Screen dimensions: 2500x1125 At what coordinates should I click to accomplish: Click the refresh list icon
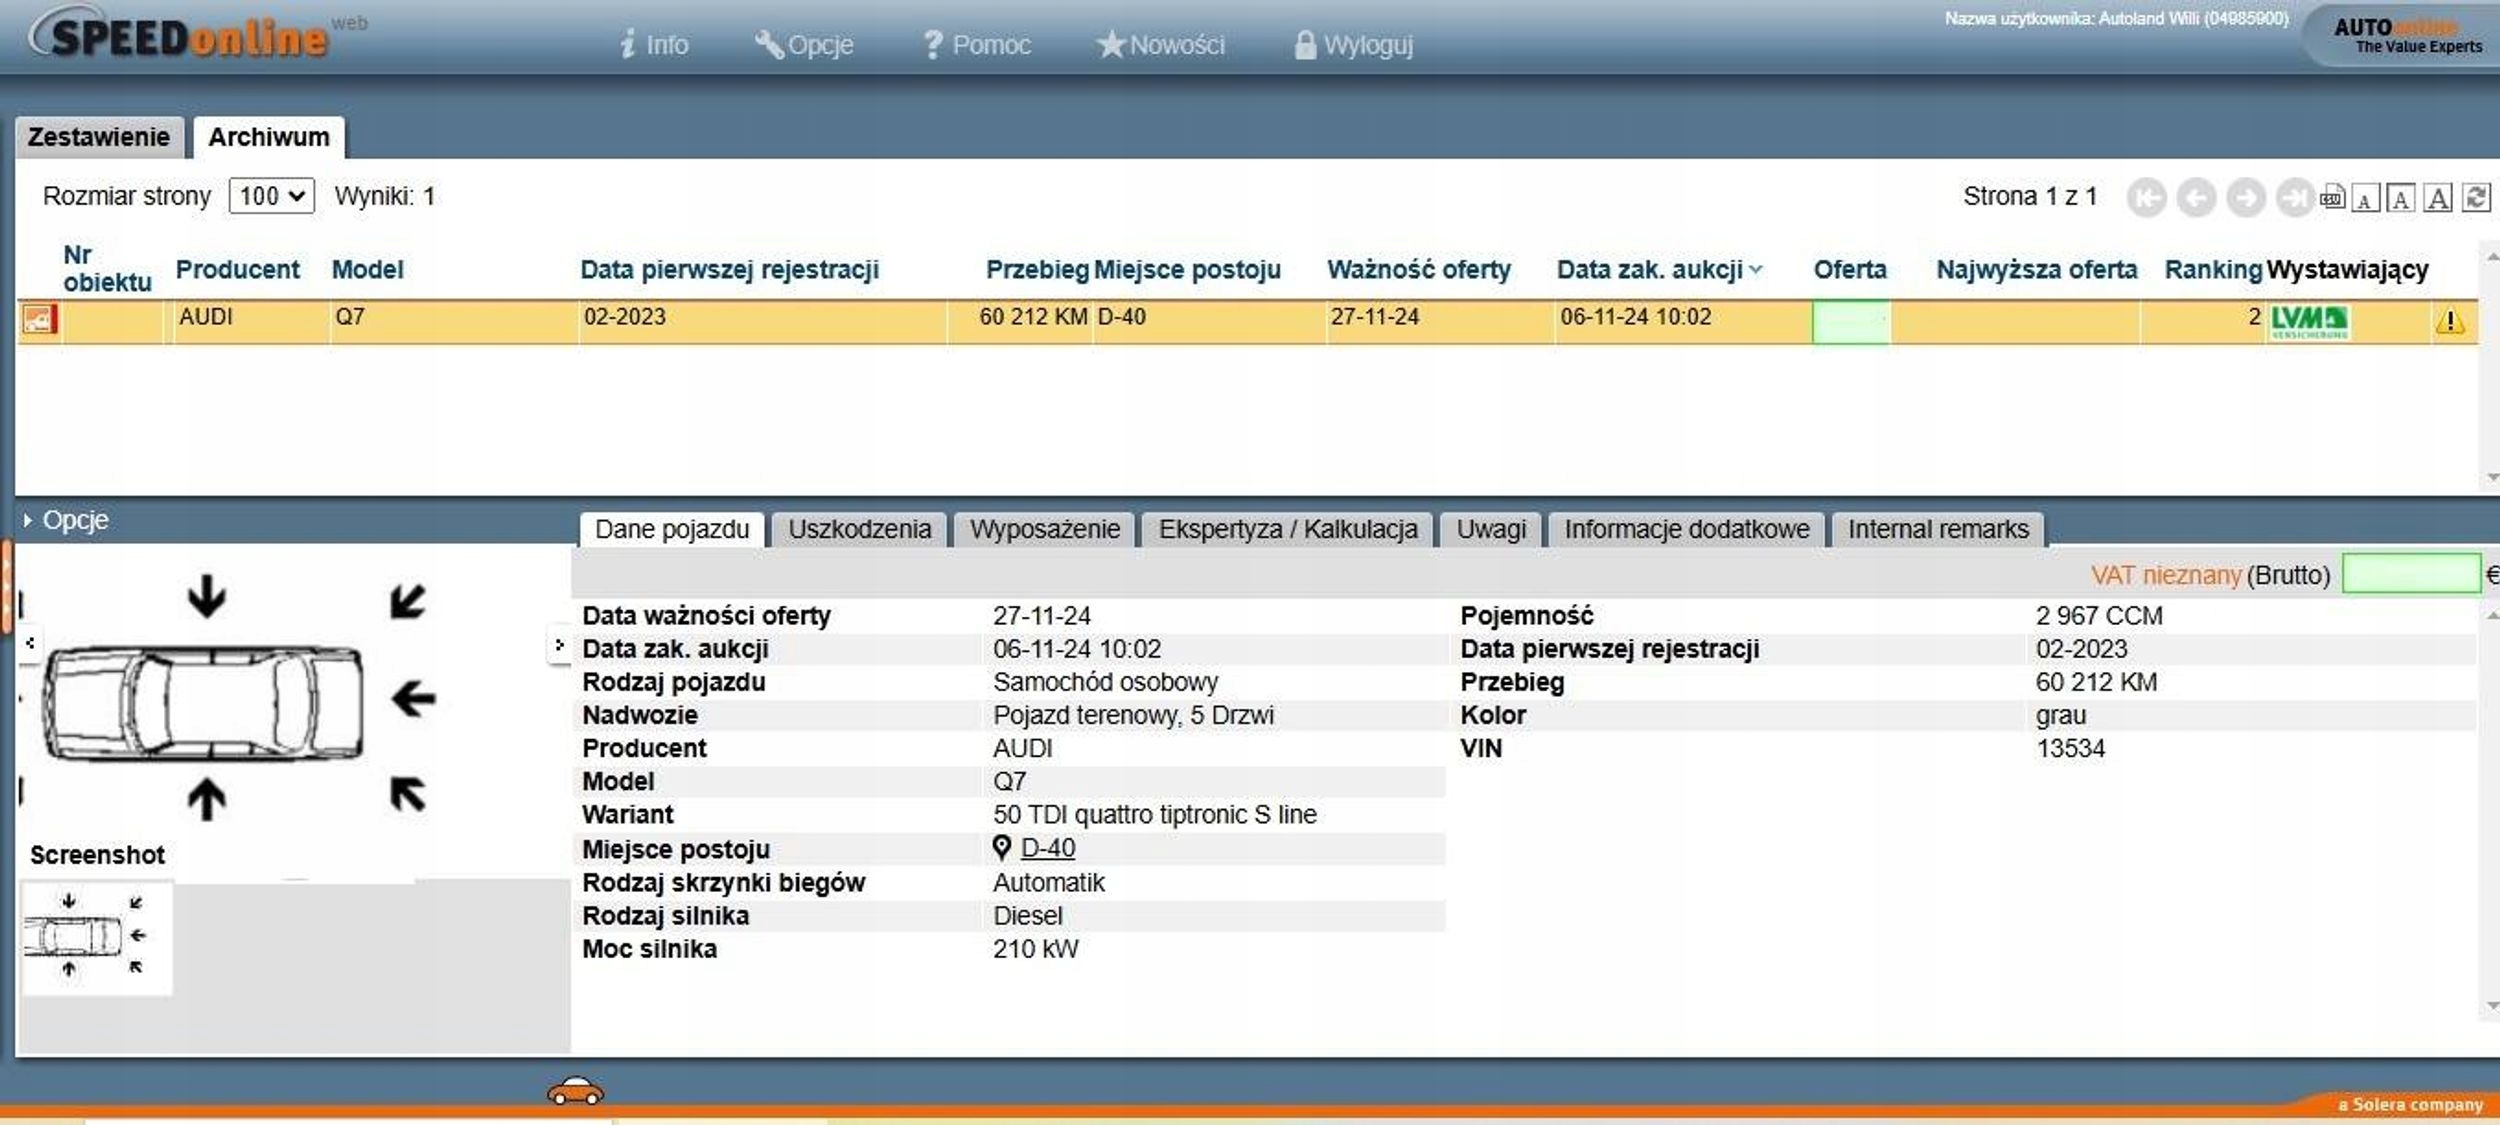click(2476, 198)
